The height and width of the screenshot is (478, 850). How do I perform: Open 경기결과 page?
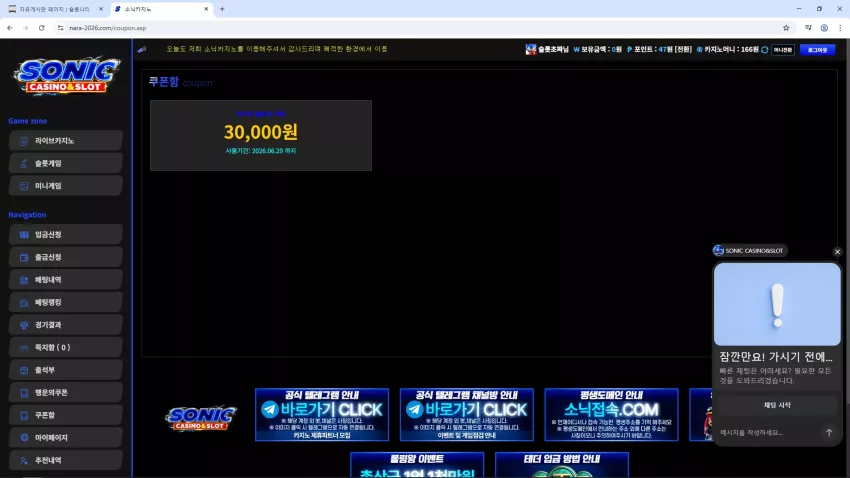pos(66,325)
